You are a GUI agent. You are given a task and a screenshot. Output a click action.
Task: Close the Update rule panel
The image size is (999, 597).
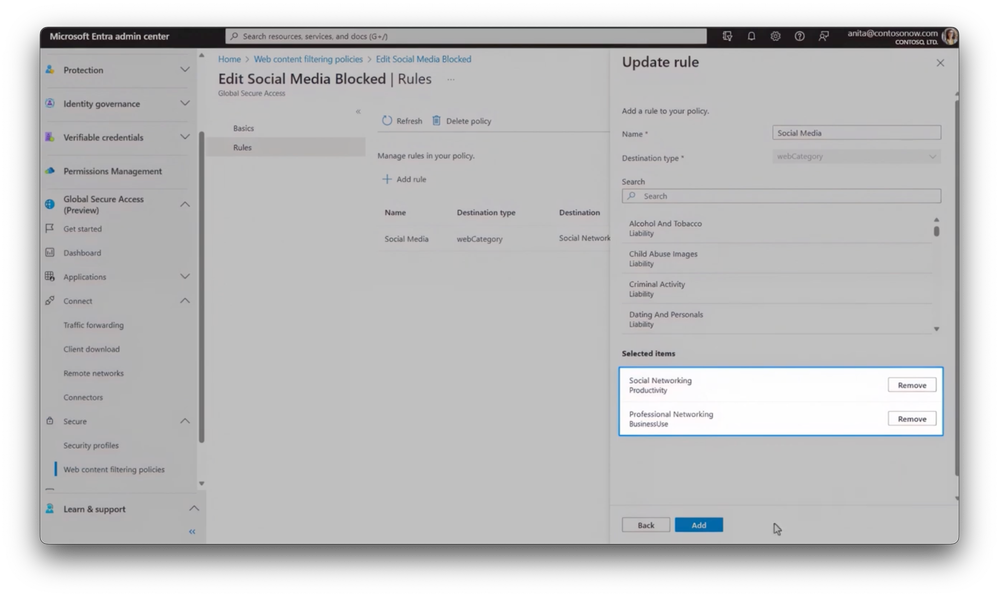click(x=940, y=62)
